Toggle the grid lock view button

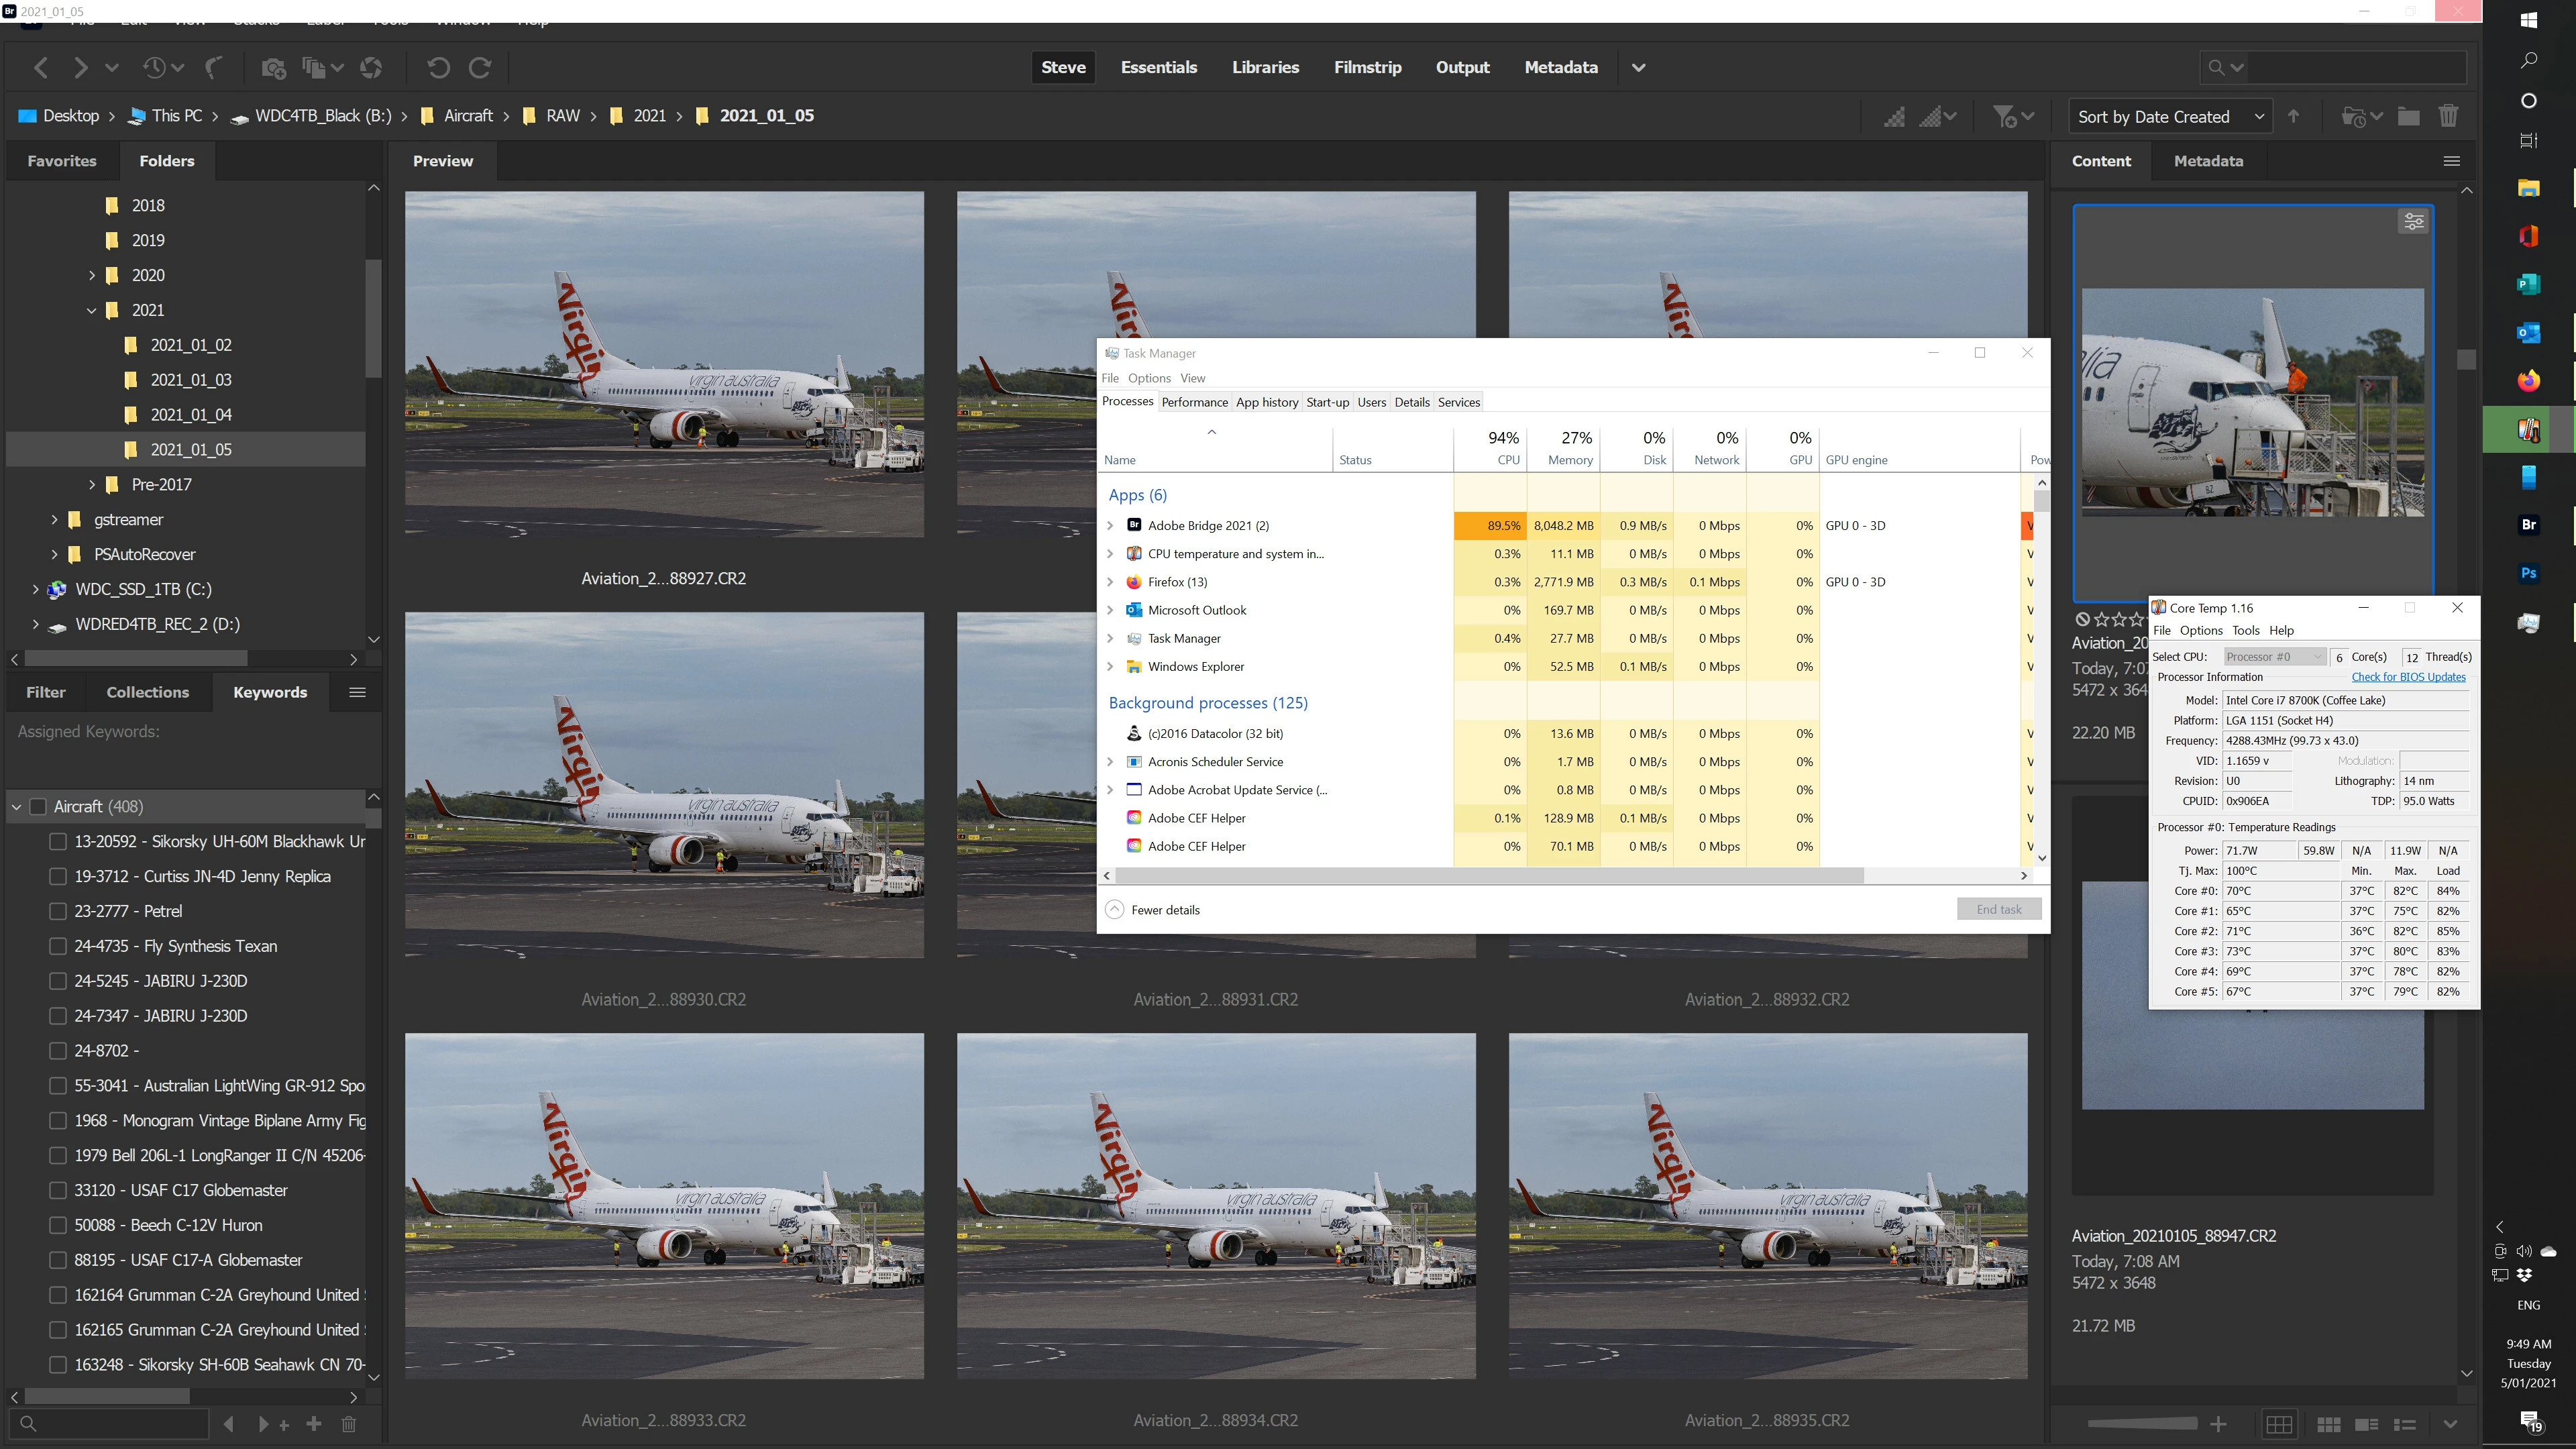point(2279,1424)
